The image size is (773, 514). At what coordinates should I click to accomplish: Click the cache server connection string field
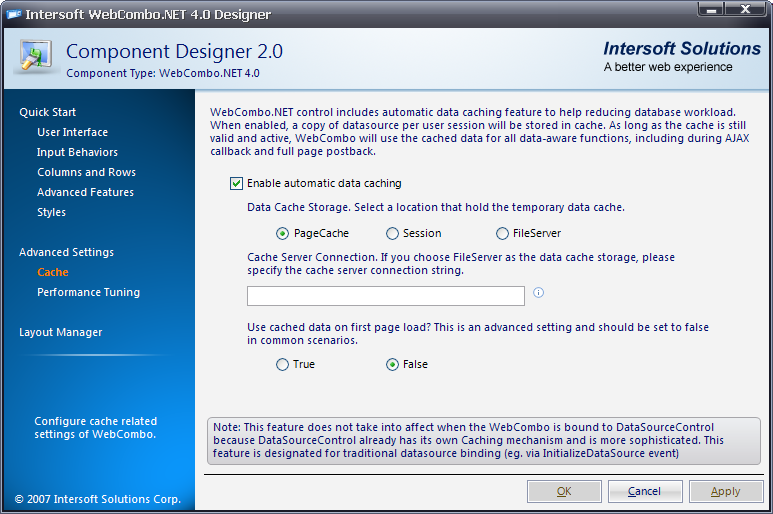[x=385, y=295]
